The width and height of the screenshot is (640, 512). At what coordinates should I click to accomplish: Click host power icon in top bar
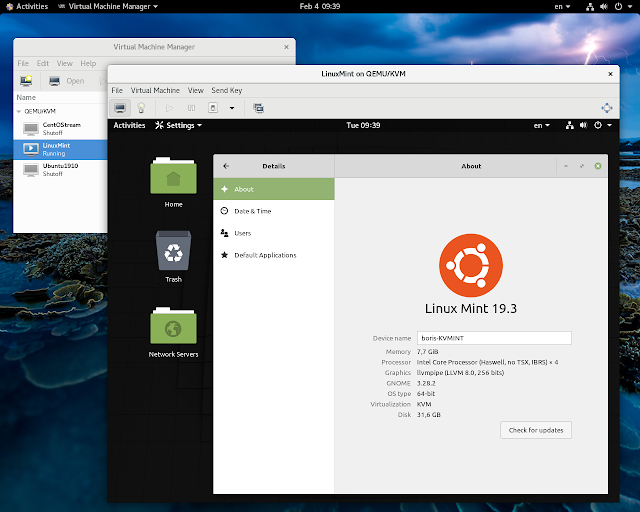[x=618, y=6]
